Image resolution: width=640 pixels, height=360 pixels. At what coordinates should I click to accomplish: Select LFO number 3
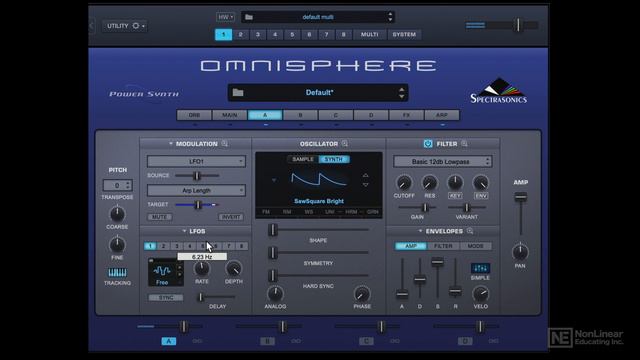177,246
